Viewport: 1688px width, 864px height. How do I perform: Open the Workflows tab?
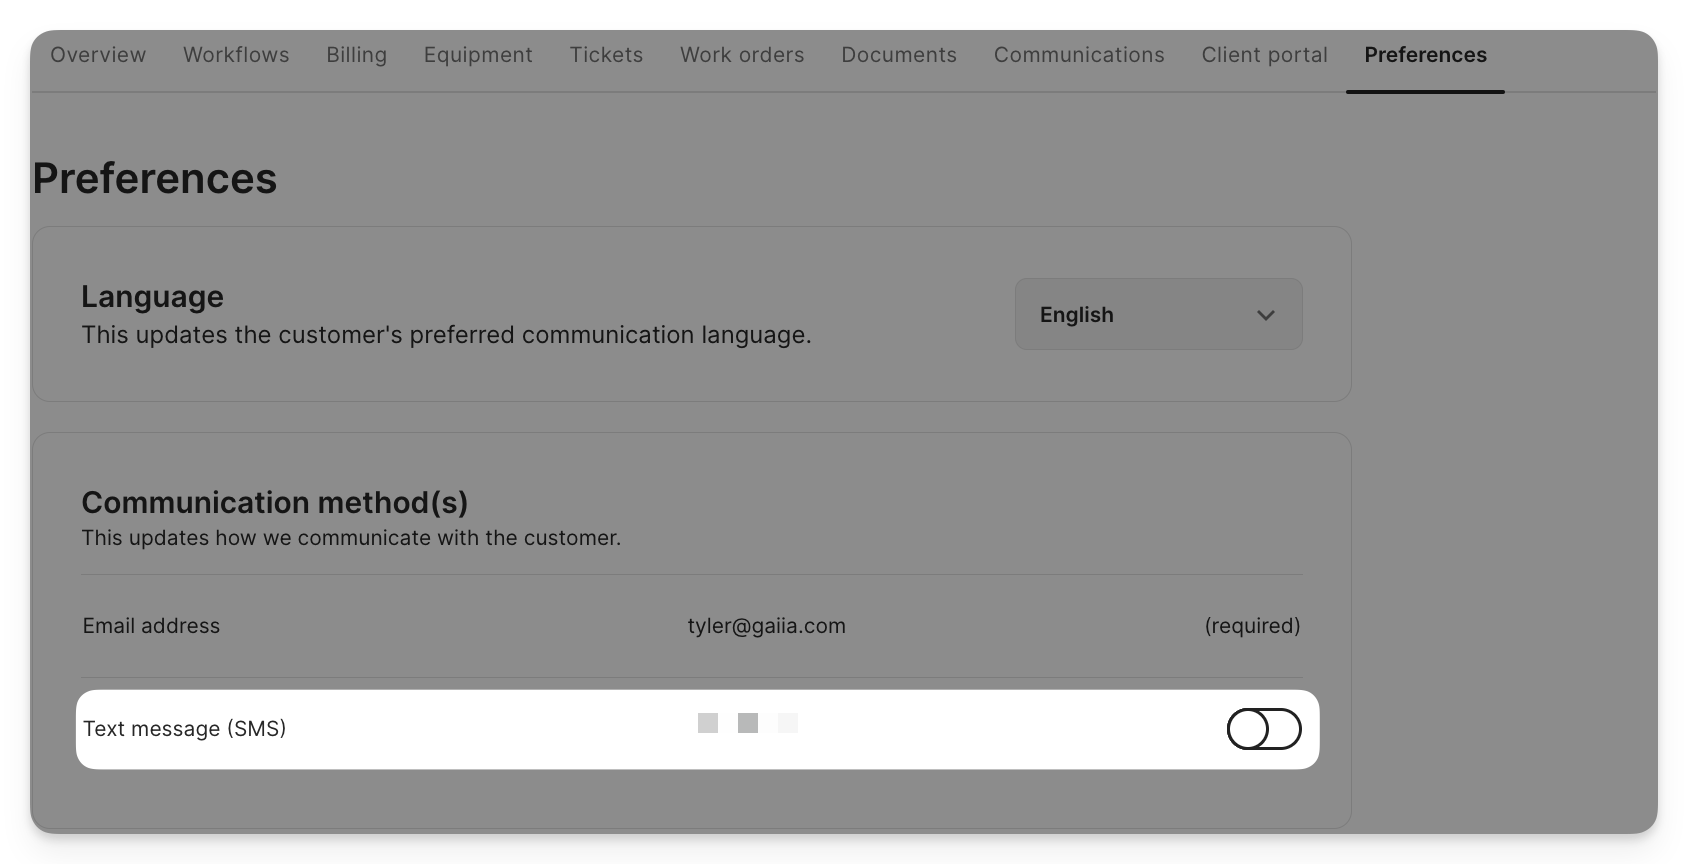click(236, 55)
